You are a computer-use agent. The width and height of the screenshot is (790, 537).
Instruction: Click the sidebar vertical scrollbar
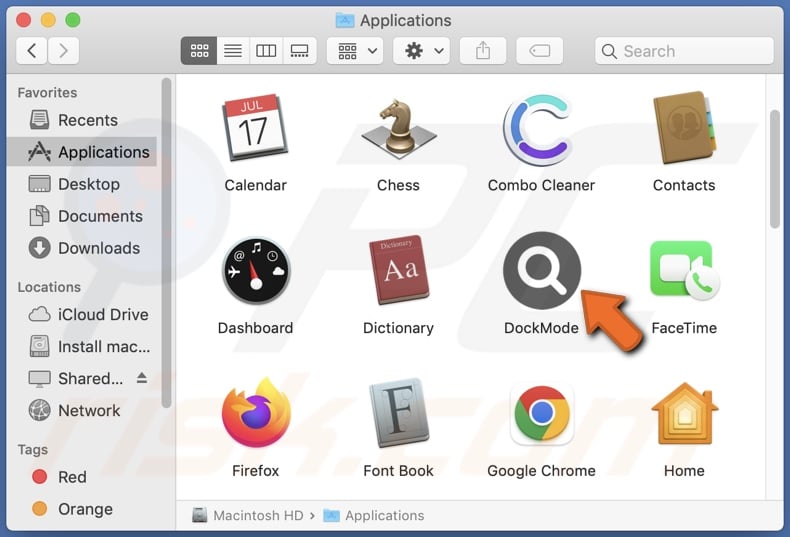(x=166, y=242)
